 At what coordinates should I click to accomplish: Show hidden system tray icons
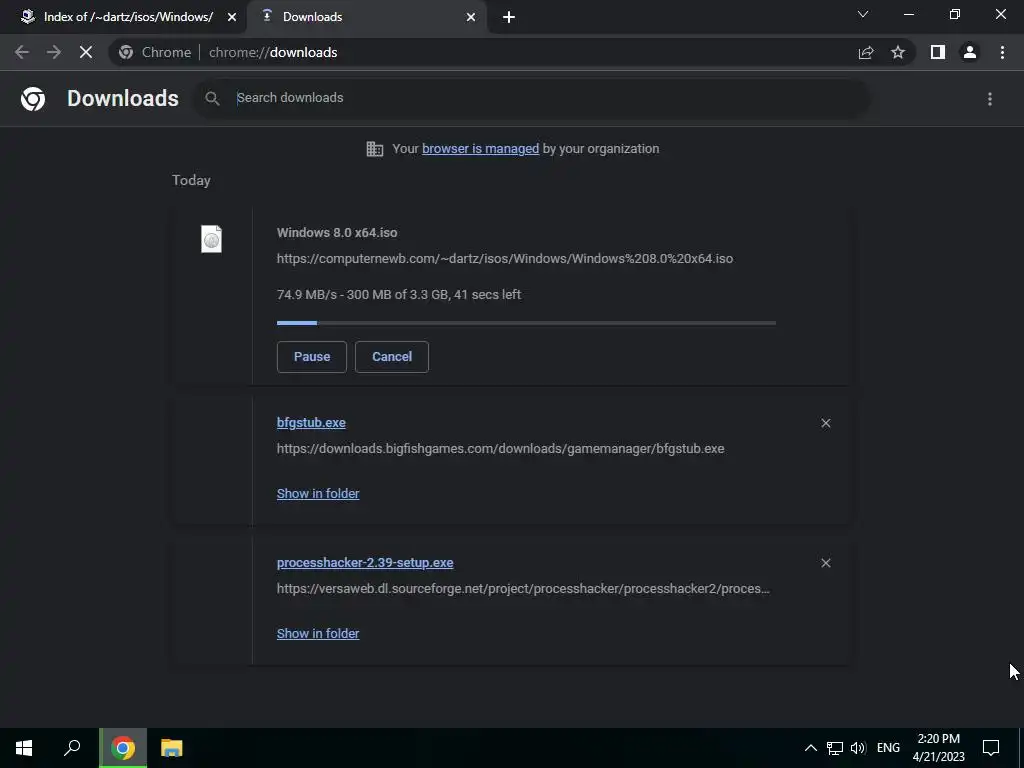pyautogui.click(x=810, y=748)
